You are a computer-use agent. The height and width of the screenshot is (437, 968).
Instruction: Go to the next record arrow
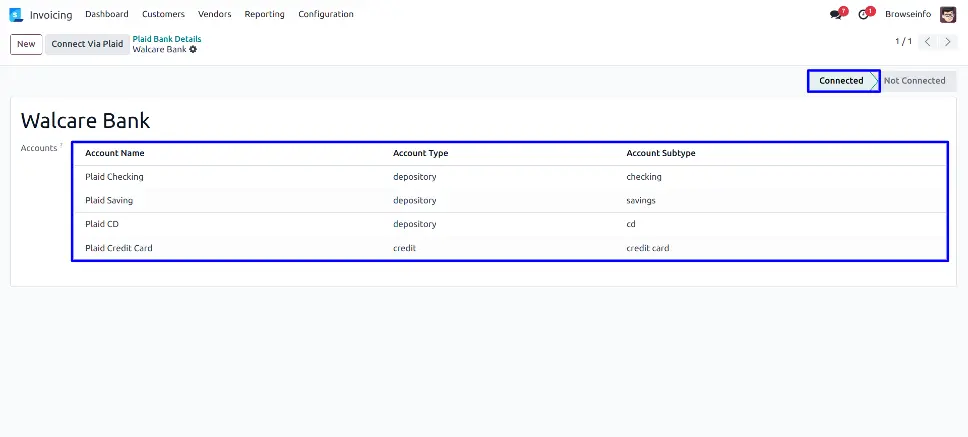pos(948,42)
